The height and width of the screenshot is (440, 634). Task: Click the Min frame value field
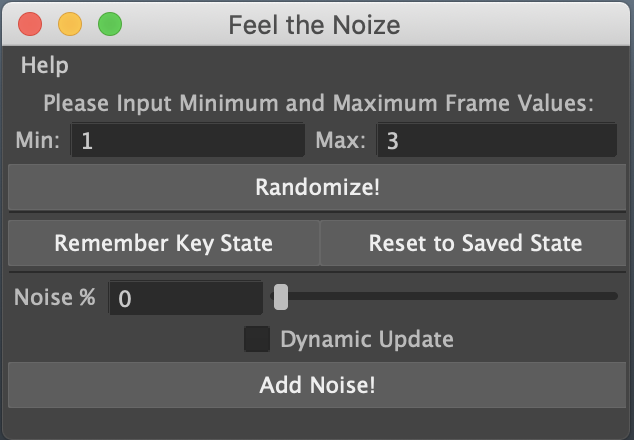coord(187,141)
